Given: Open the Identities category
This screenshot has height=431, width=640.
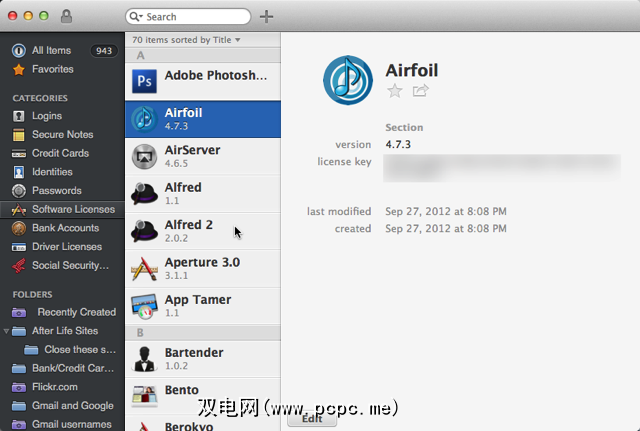Looking at the screenshot, I should pyautogui.click(x=62, y=172).
